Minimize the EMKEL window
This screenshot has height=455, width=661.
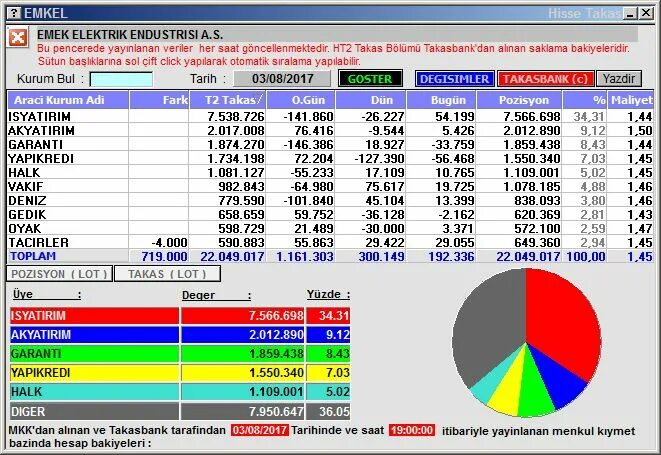[x=631, y=13]
